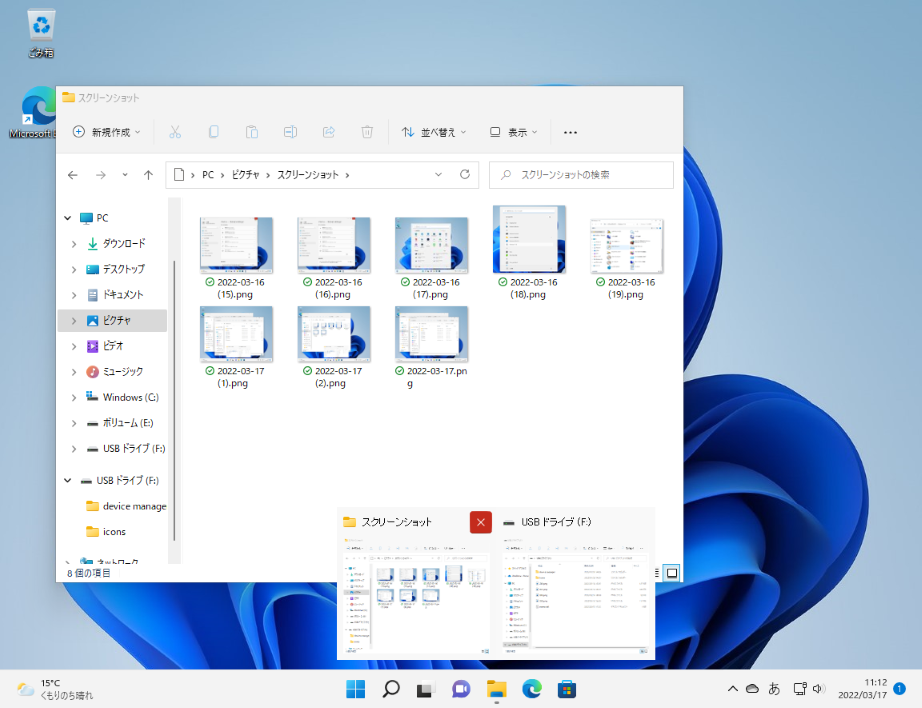
Task: Open the Windows Start menu
Action: click(x=355, y=689)
